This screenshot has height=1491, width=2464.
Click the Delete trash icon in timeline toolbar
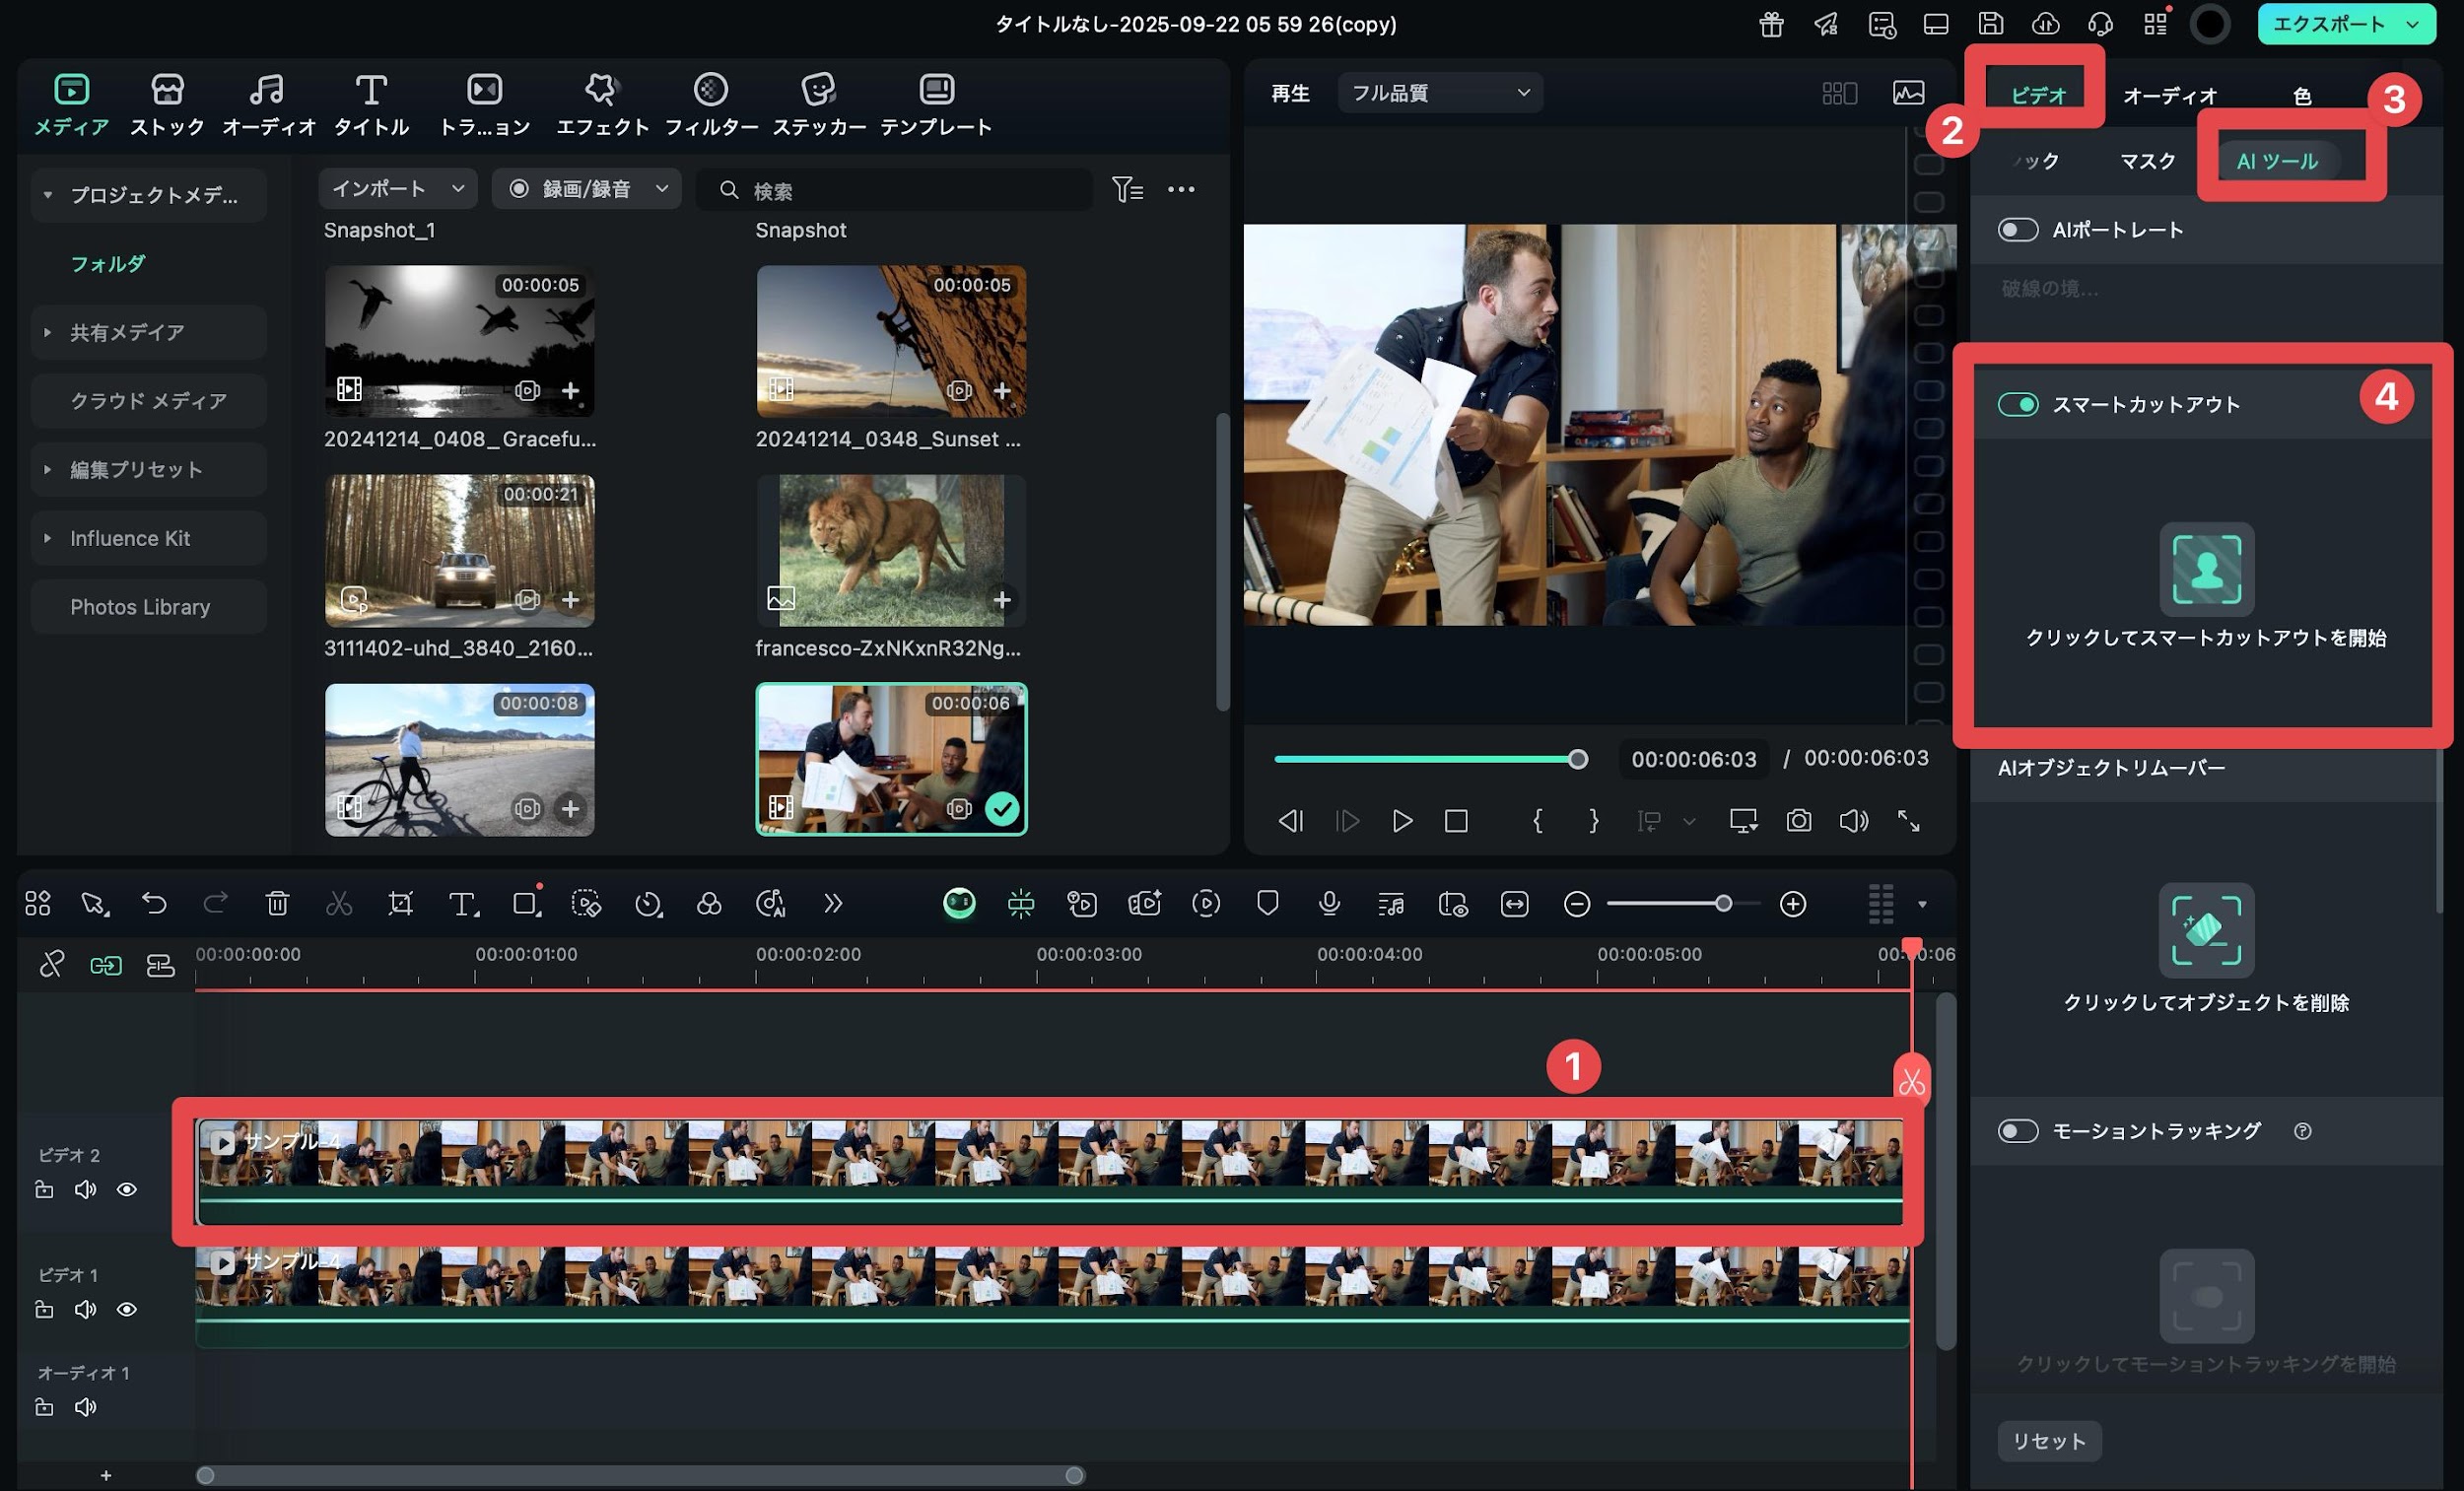pos(277,904)
